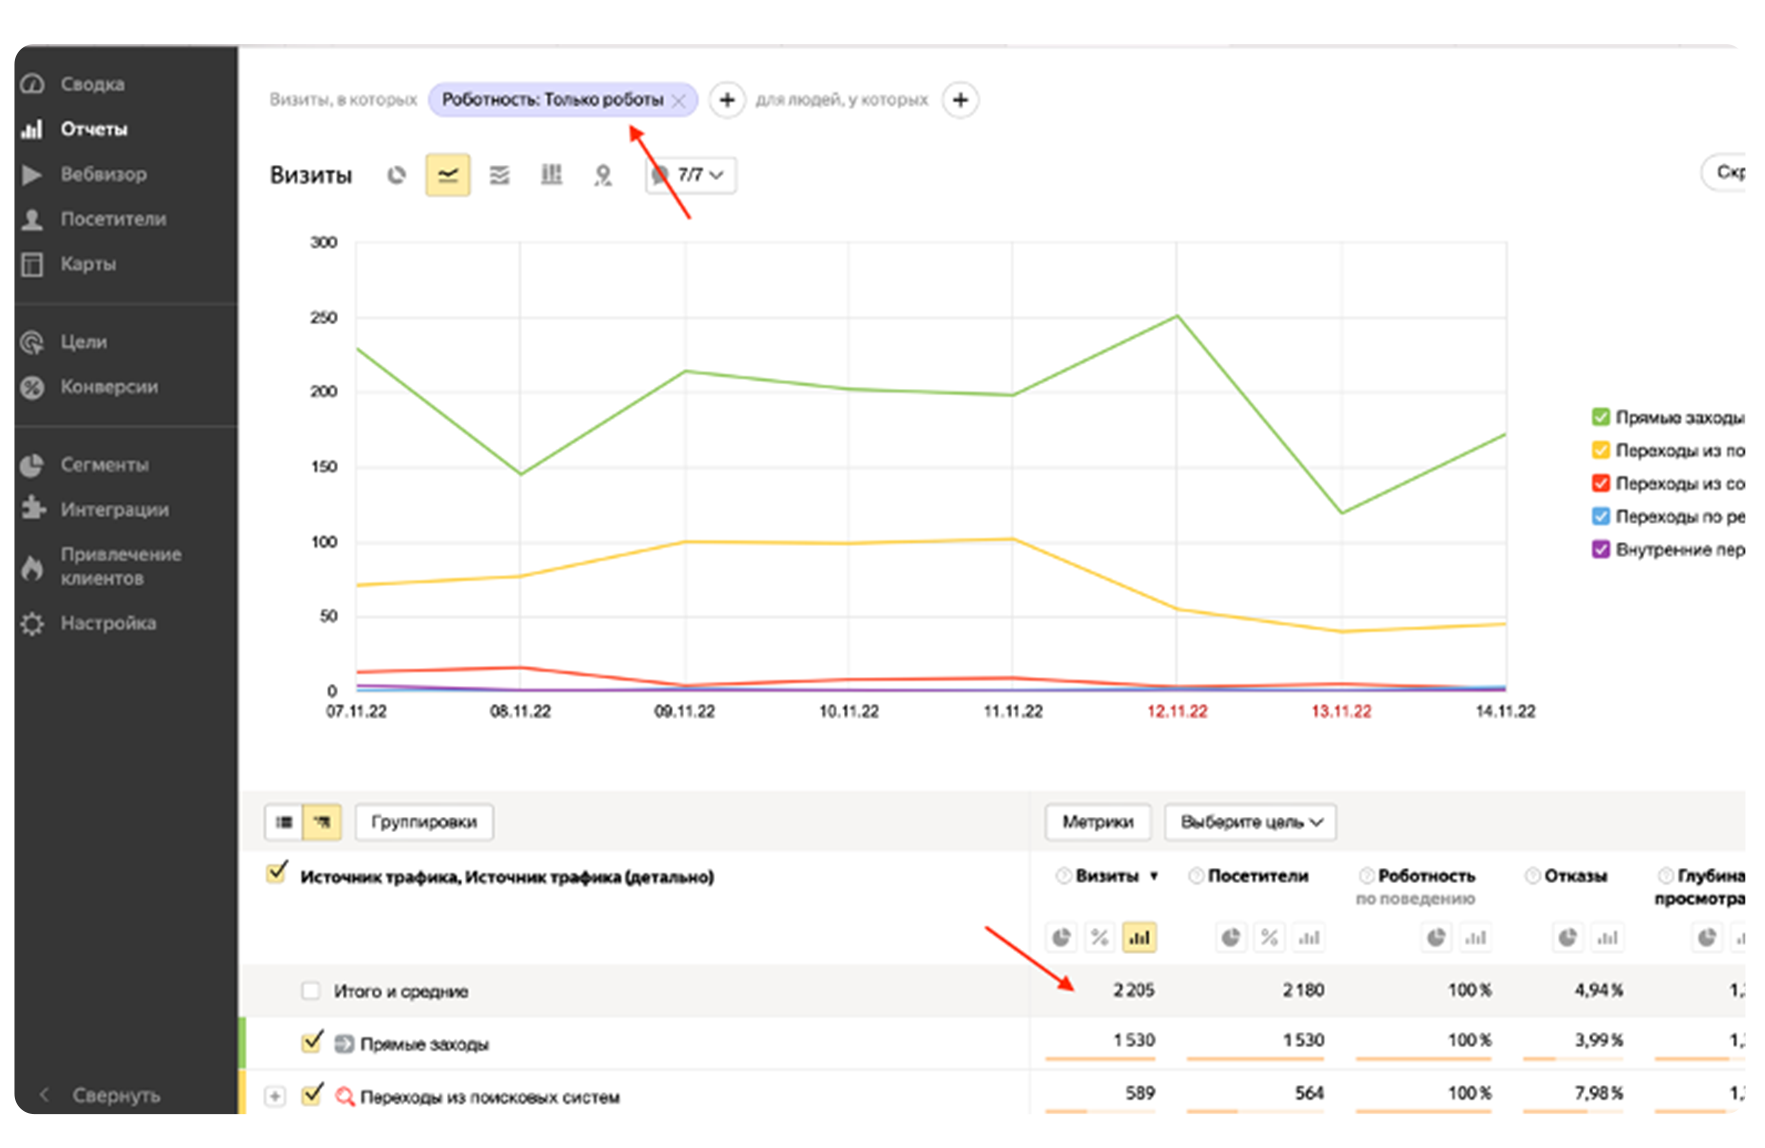Show Роботность as pie chart

coord(1437,937)
